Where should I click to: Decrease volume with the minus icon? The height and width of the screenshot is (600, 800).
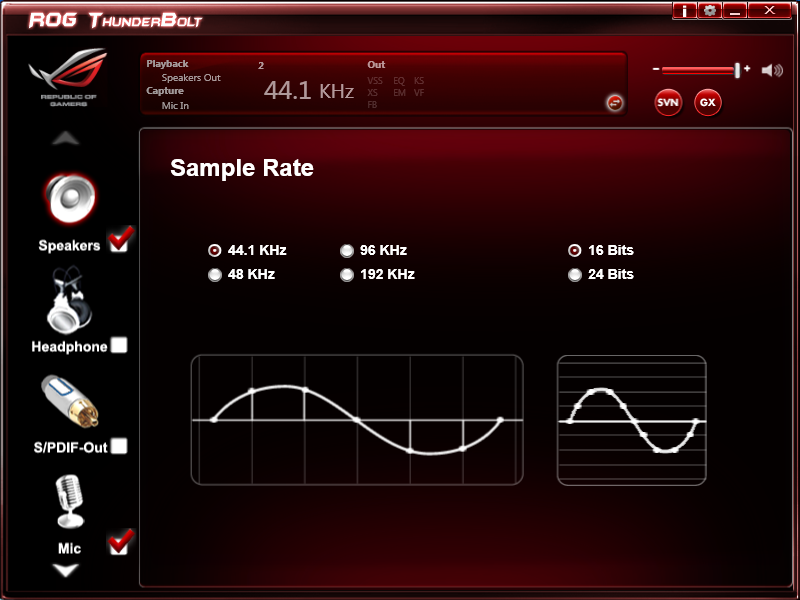(656, 69)
